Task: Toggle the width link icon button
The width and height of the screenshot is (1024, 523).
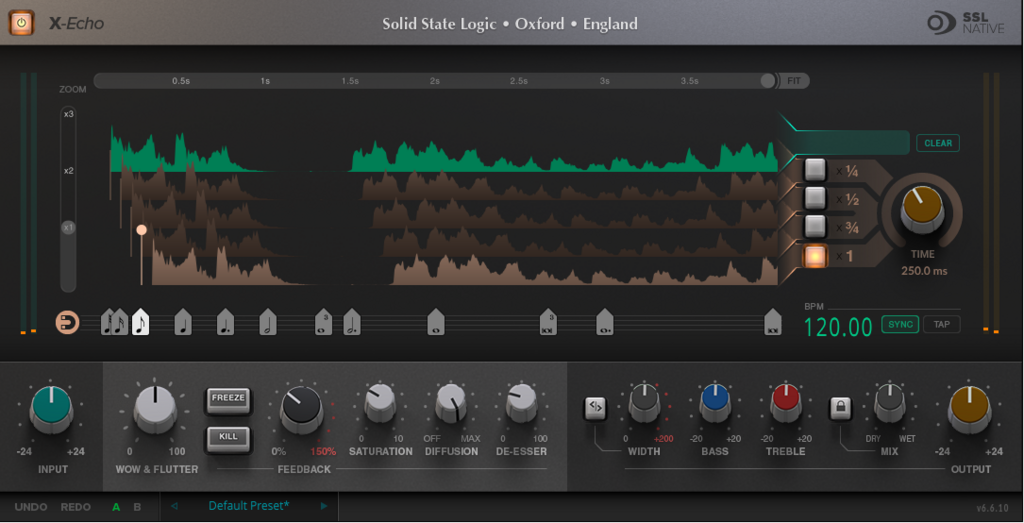Action: (595, 408)
